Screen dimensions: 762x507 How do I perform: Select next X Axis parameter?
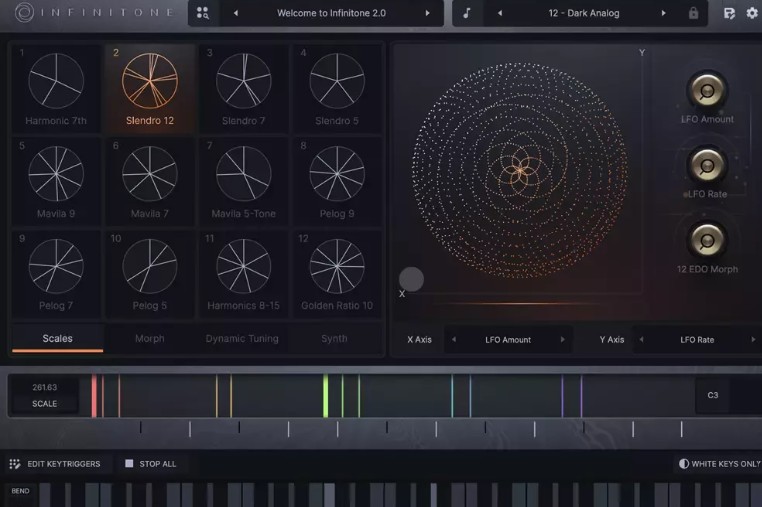pos(563,339)
